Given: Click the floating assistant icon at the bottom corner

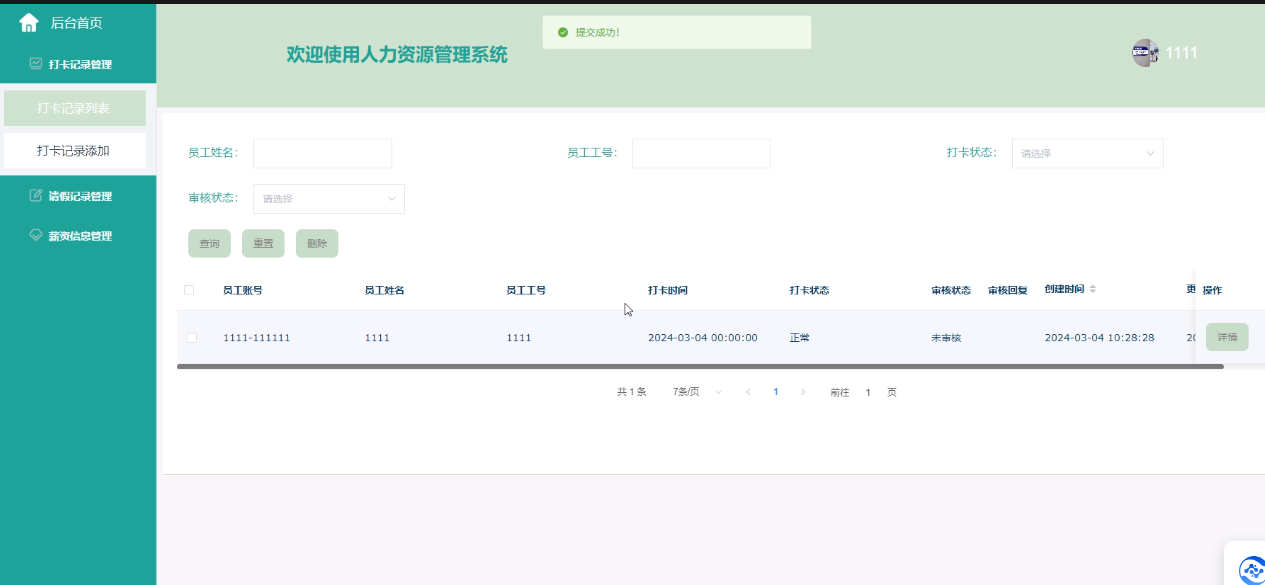Looking at the screenshot, I should click(x=1252, y=570).
